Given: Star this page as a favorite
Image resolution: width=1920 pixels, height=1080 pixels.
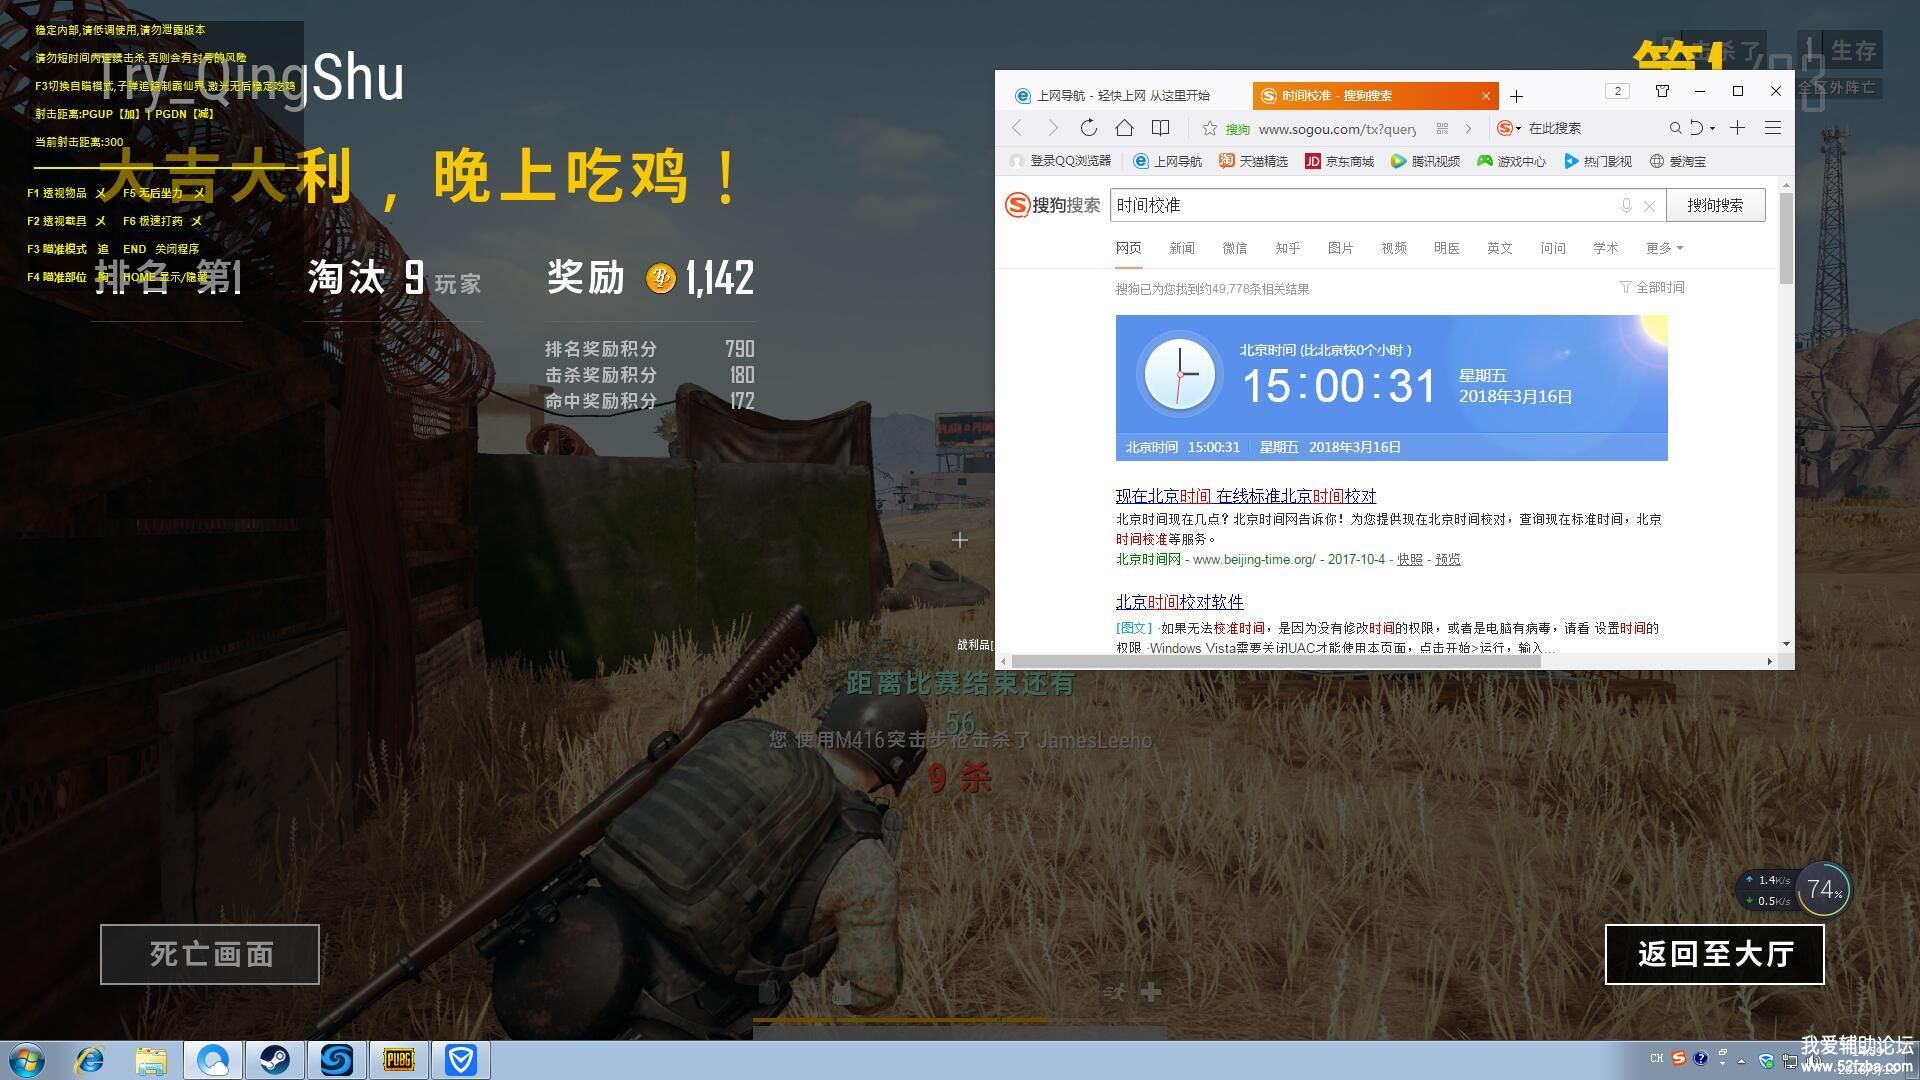Looking at the screenshot, I should (1209, 128).
